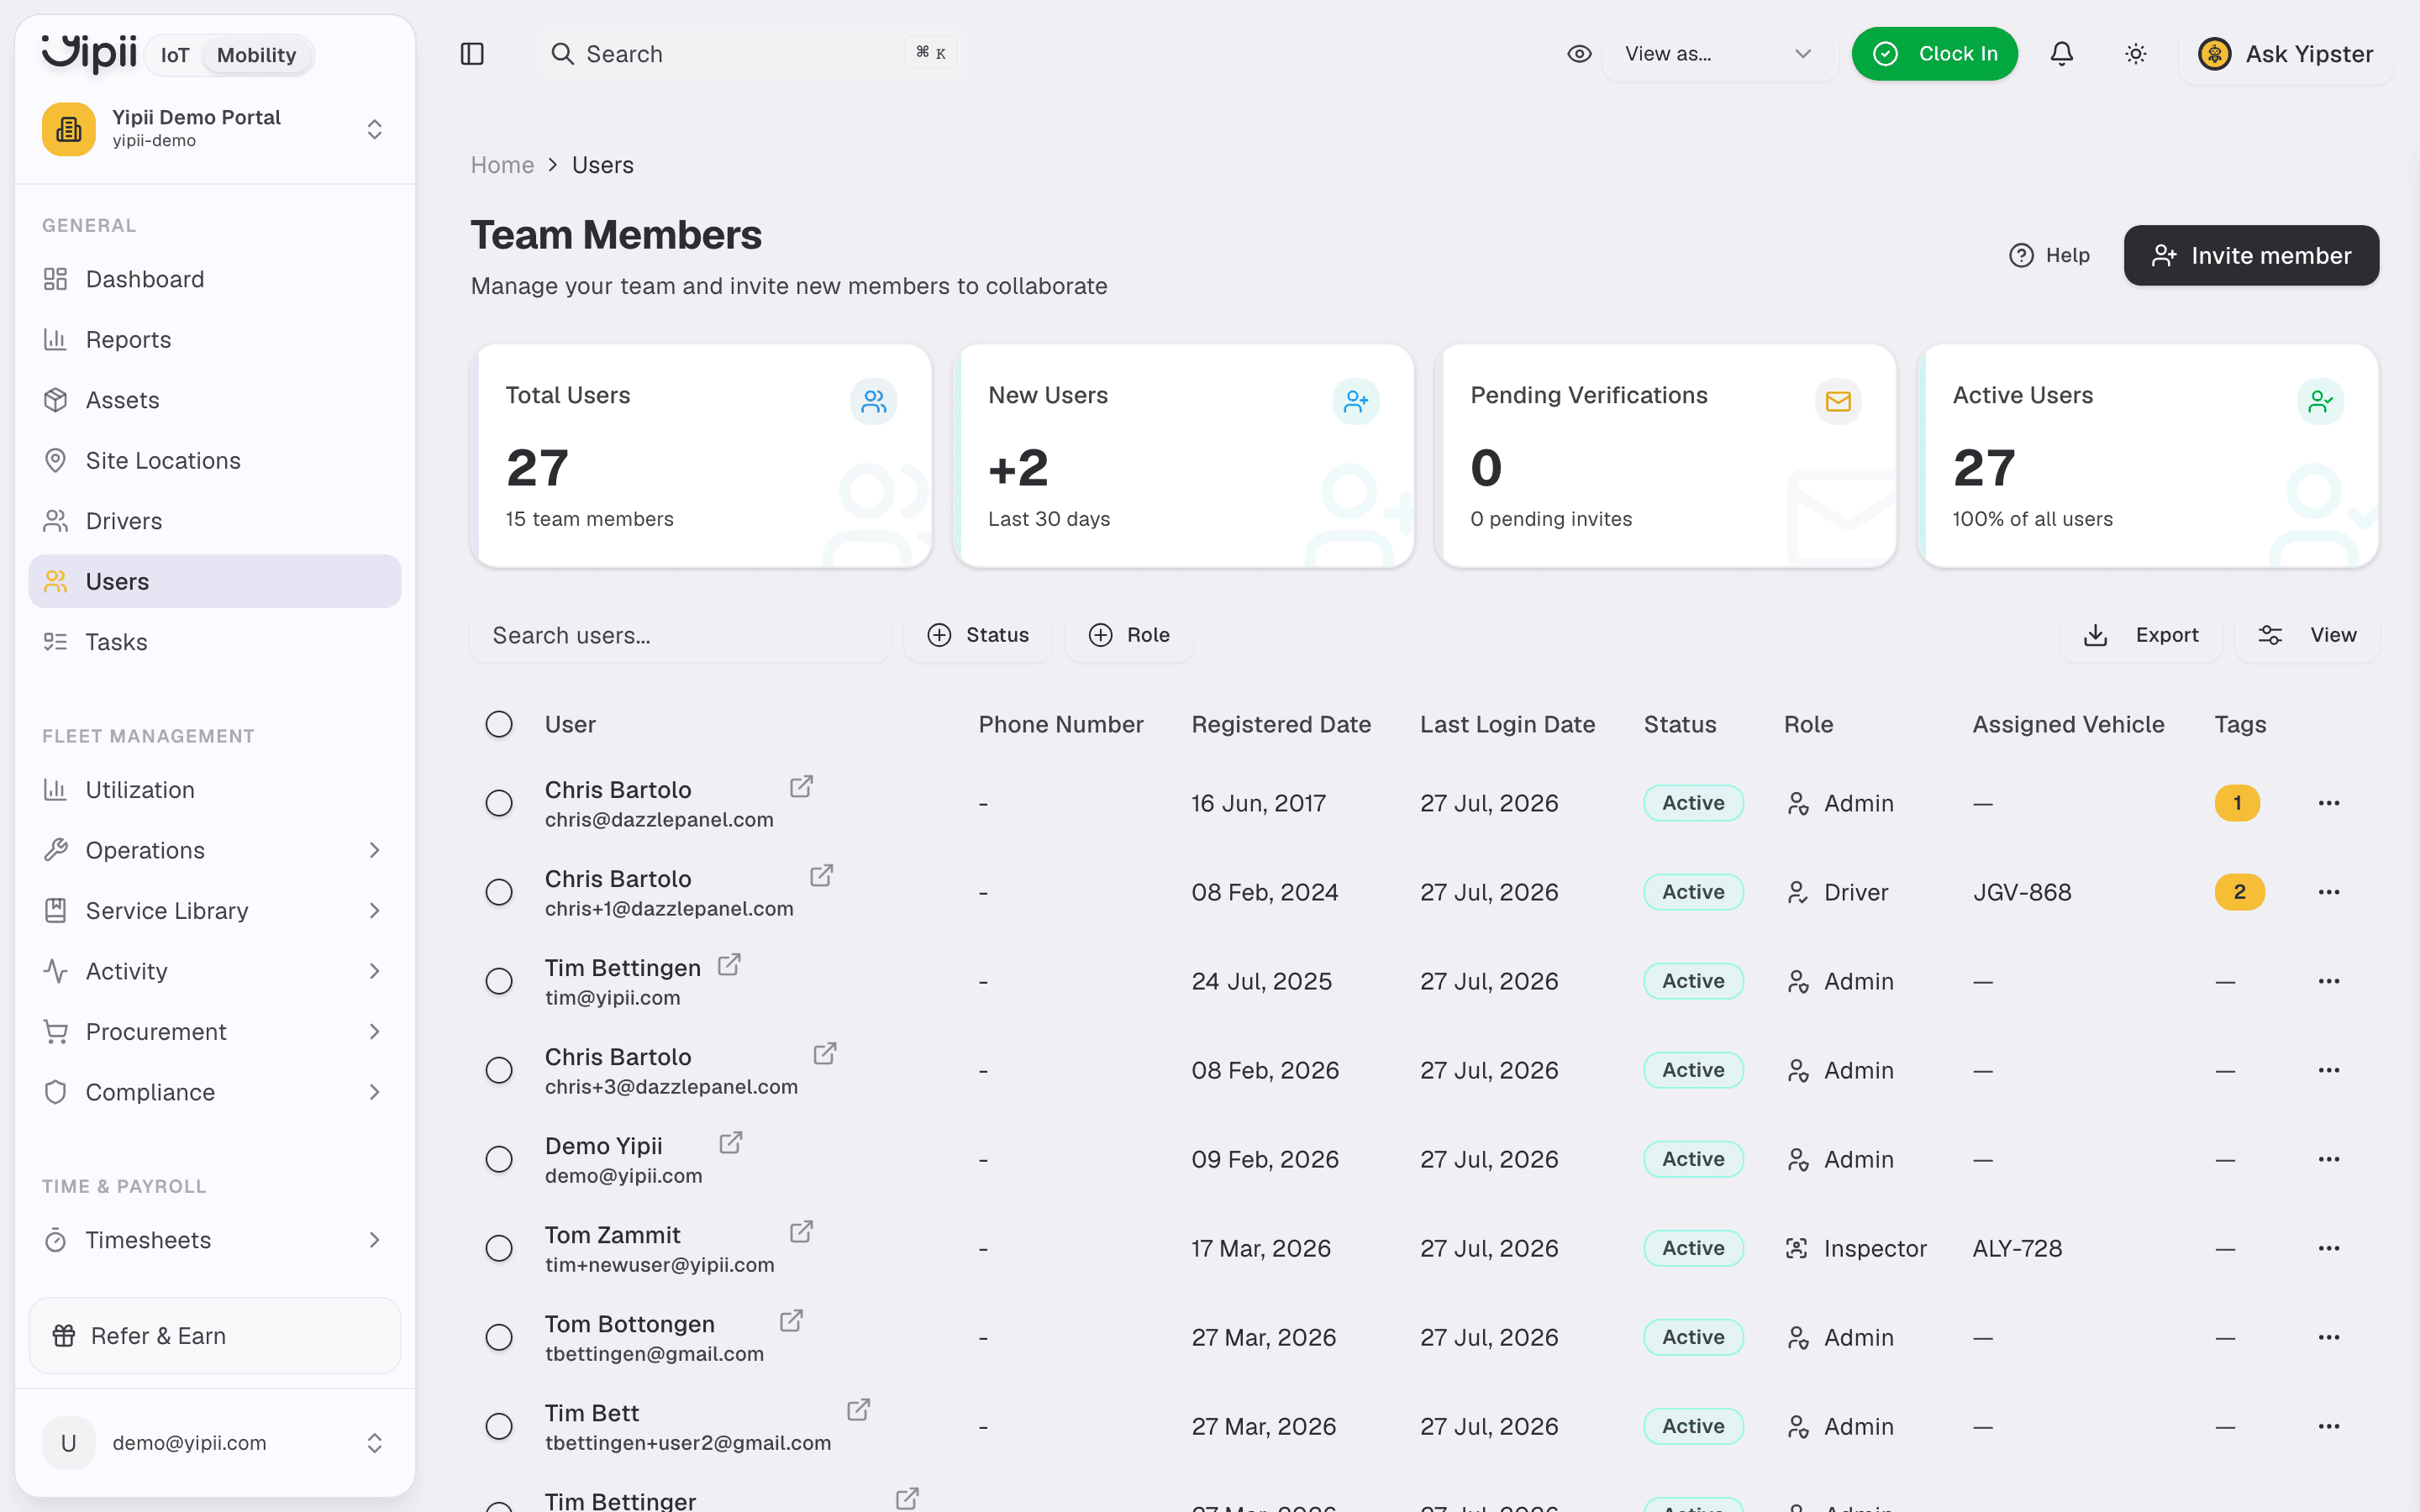Open row actions for chris+3@dazzlepanel.com
Screen dimensions: 2420x1512
(x=2329, y=1070)
